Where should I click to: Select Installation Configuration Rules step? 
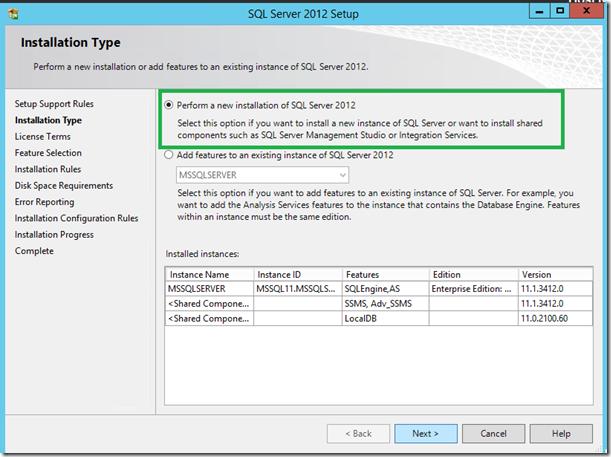76,219
